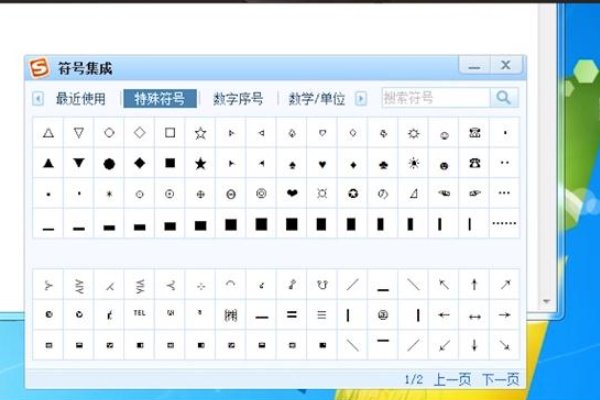Insert the upper-right diagonal arrow symbol
The width and height of the screenshot is (600, 400).
point(505,284)
